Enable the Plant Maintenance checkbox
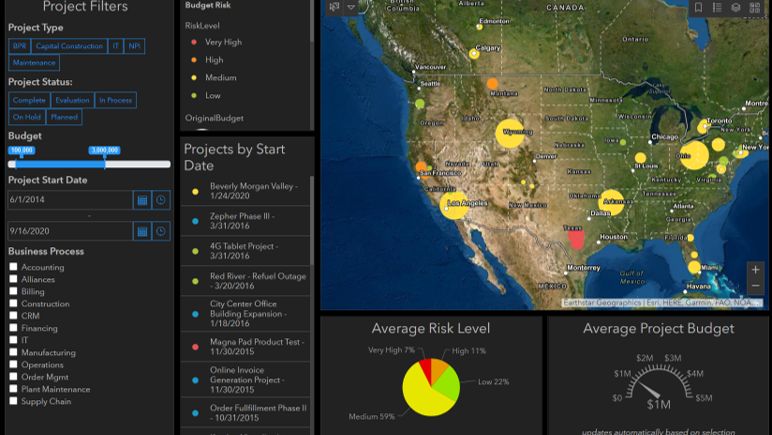 [13, 389]
